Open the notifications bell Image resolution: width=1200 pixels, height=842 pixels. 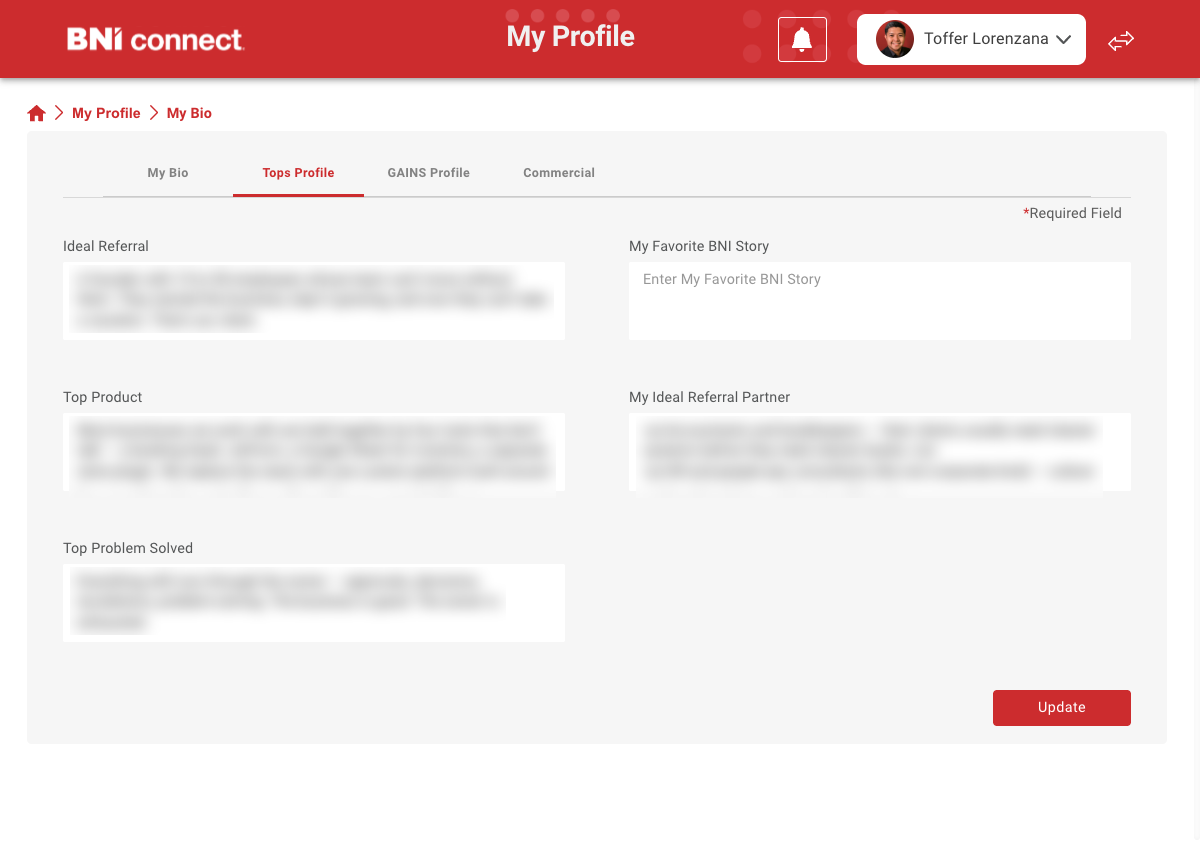point(802,40)
